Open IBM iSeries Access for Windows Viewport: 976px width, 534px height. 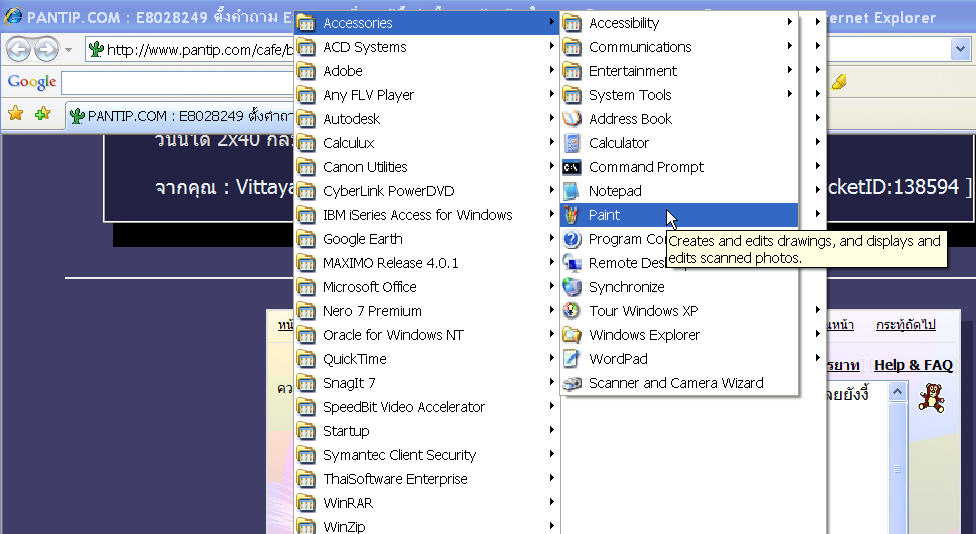(426, 215)
